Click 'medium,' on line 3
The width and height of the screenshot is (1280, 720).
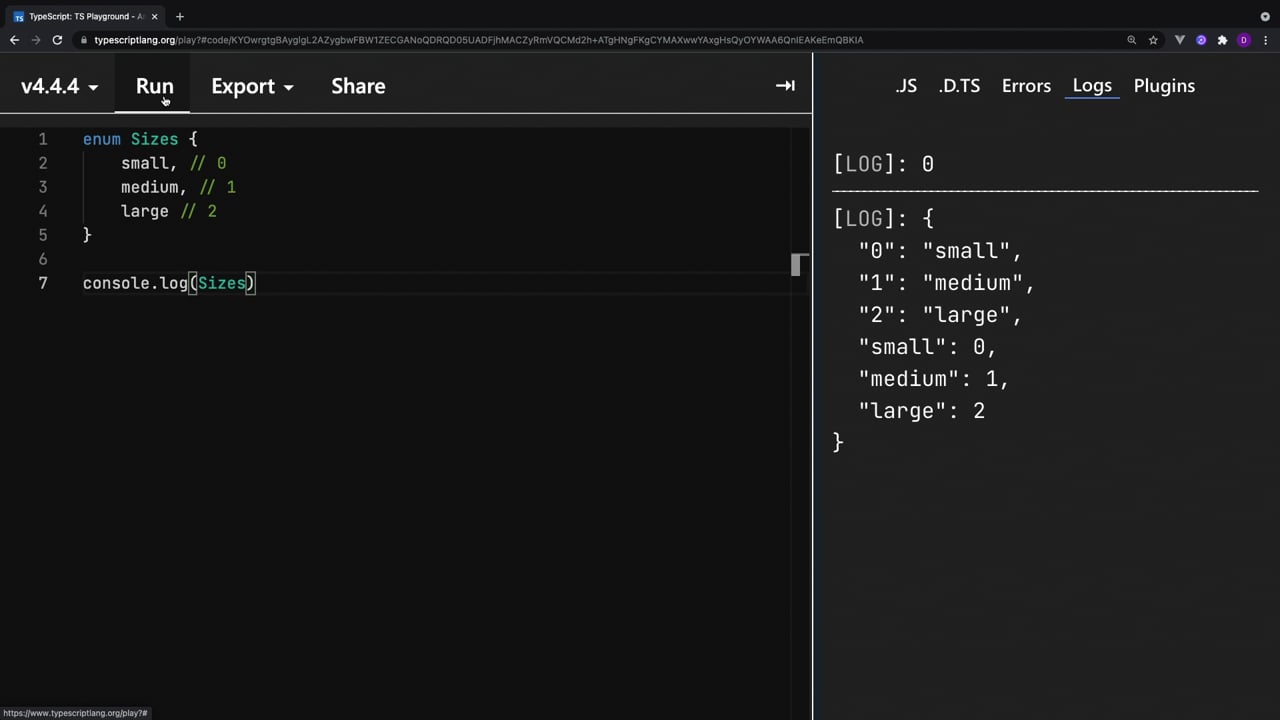(154, 187)
